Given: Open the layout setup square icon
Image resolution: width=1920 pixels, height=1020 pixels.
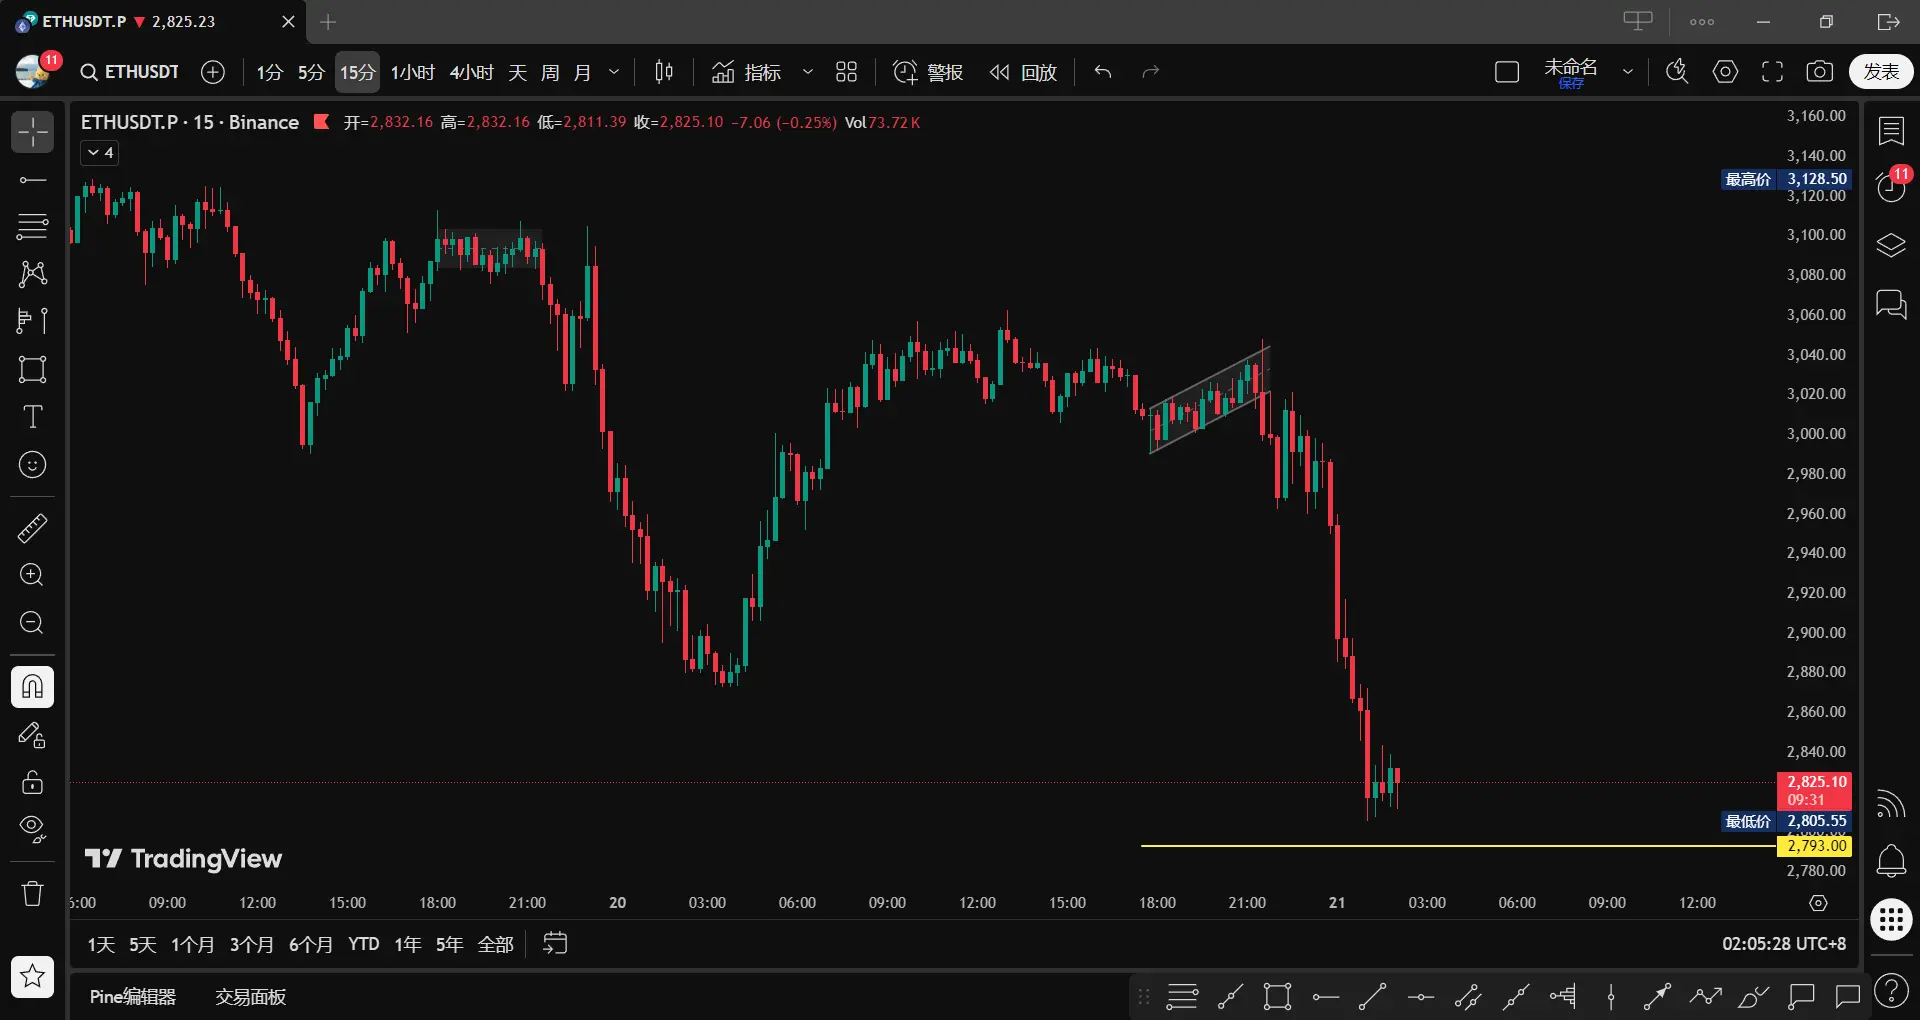Looking at the screenshot, I should click(1506, 72).
